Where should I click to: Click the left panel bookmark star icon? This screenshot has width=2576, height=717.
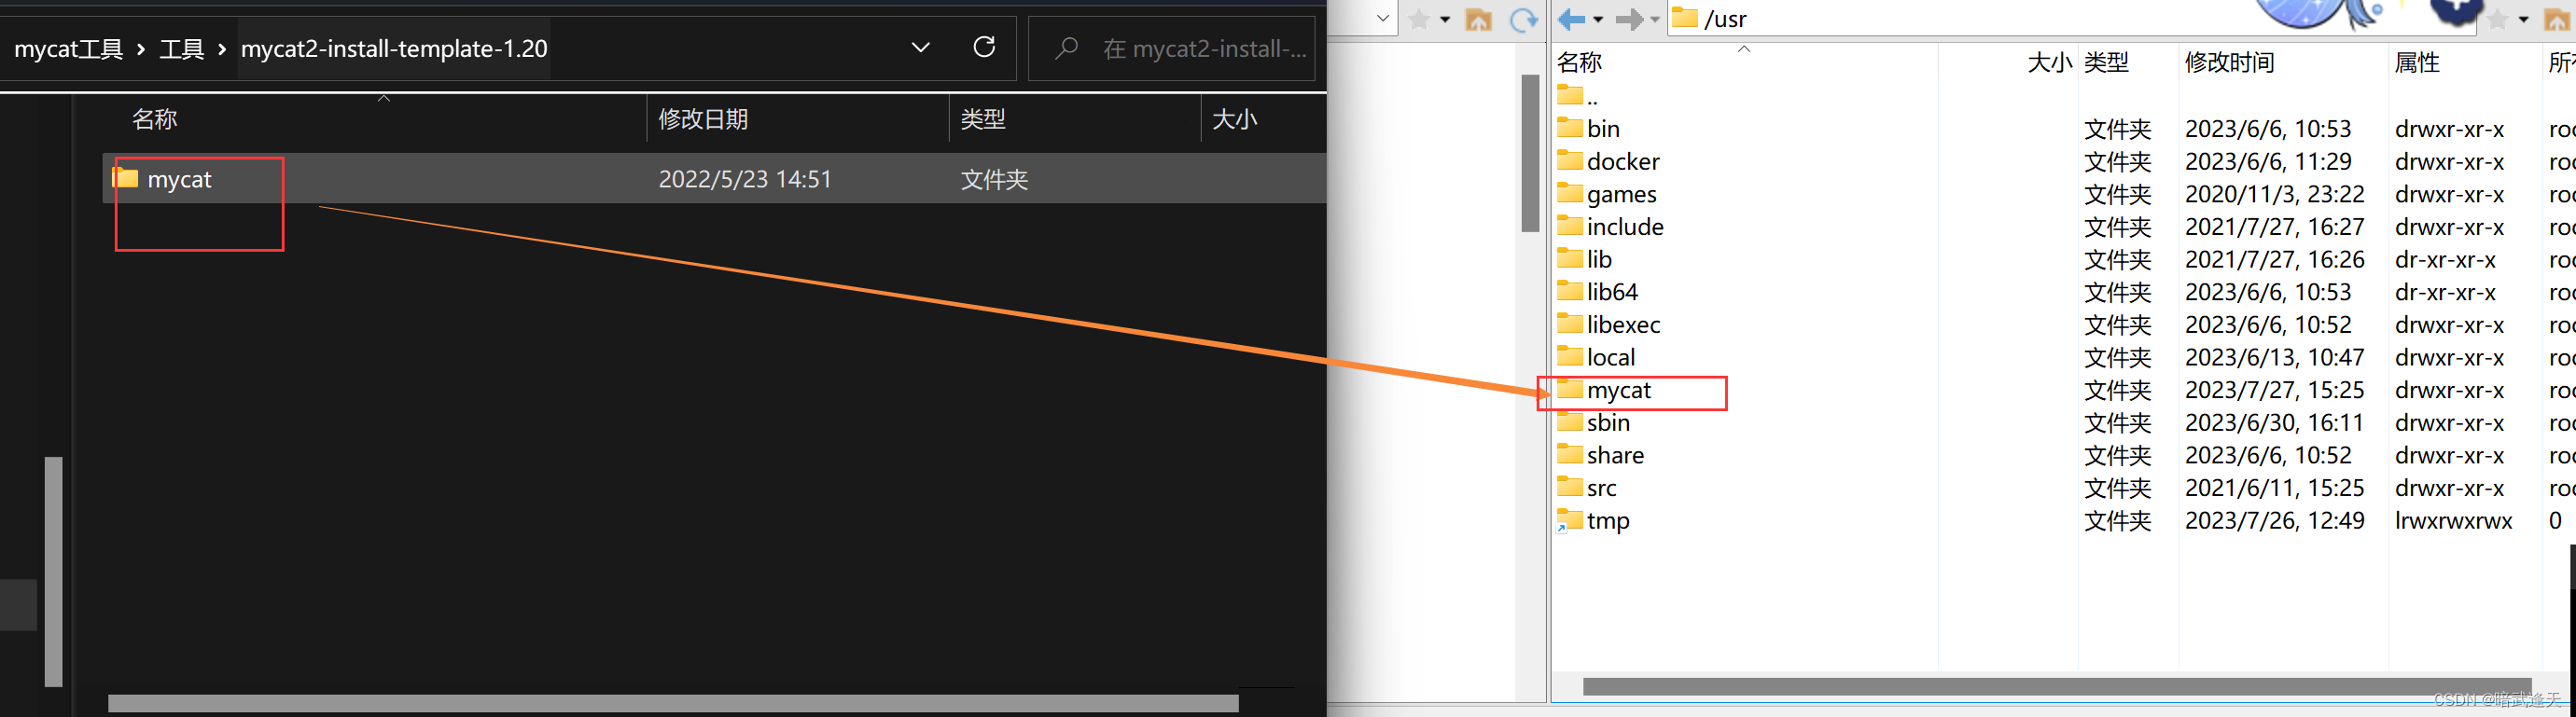point(1418,19)
